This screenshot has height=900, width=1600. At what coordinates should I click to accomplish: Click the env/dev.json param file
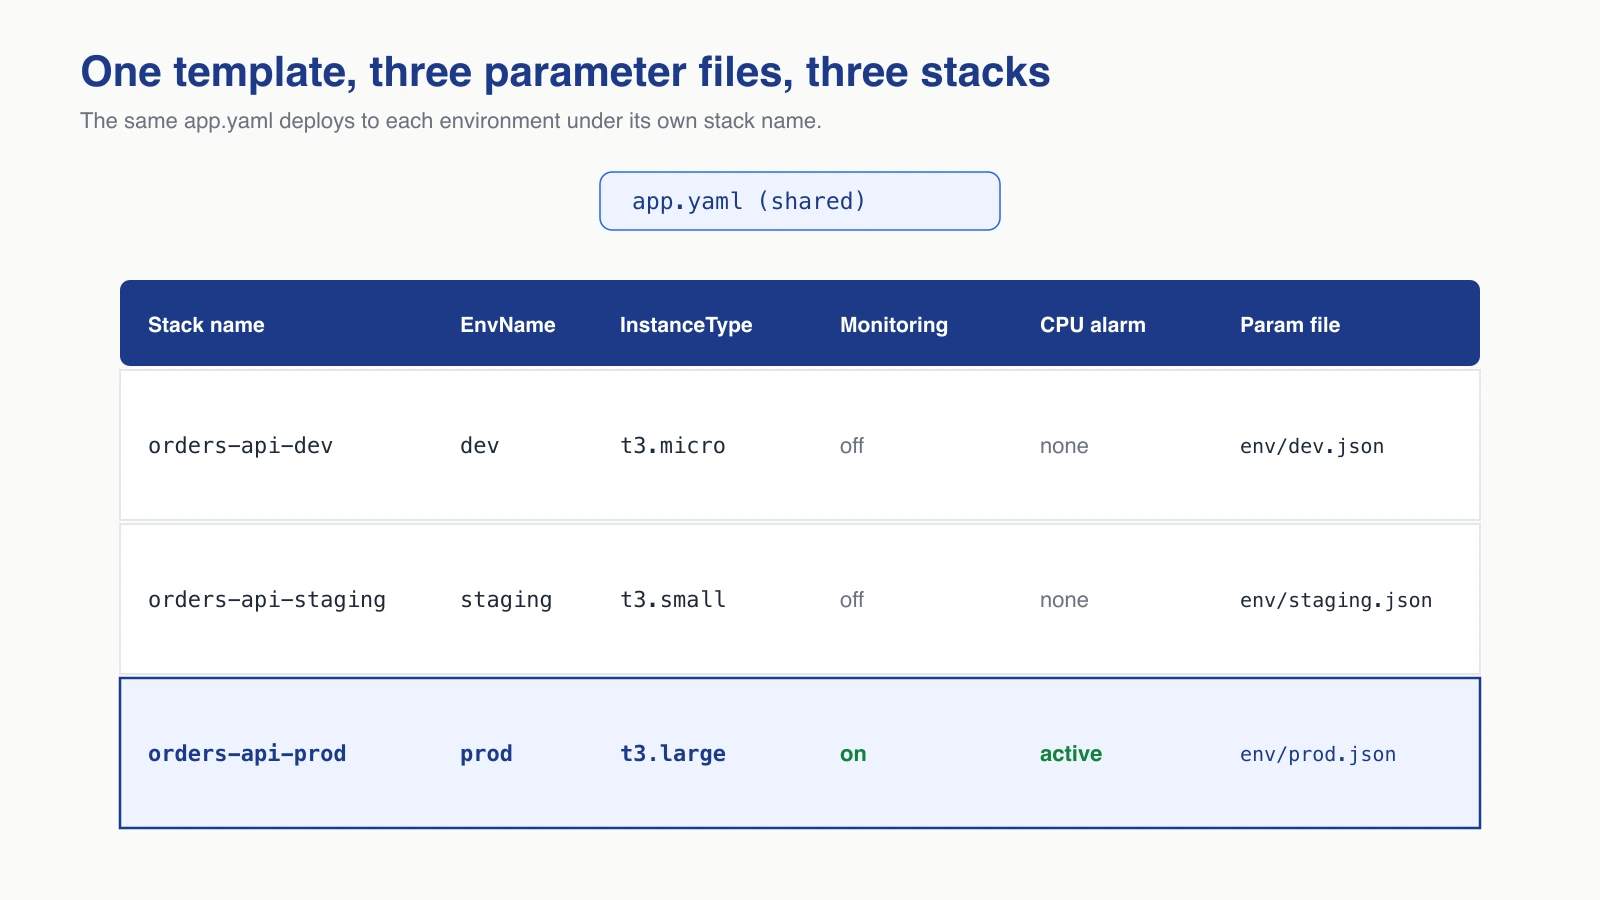tap(1312, 446)
